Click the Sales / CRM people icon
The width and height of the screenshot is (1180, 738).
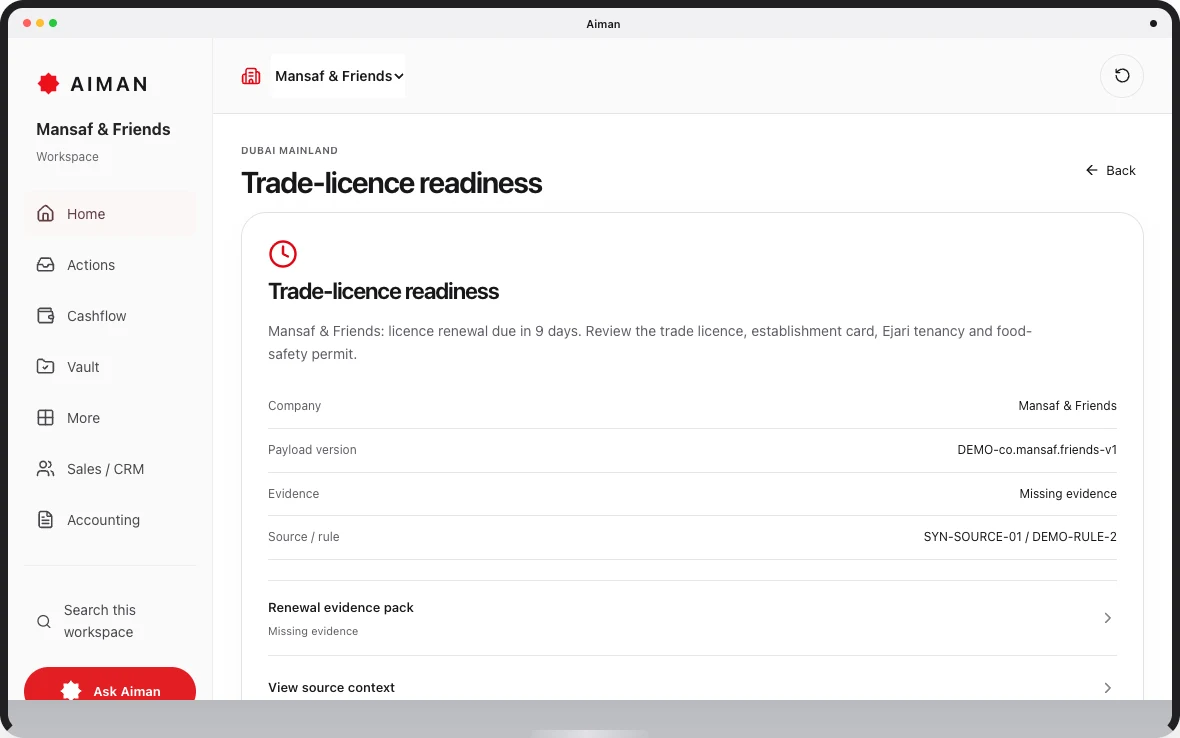pyautogui.click(x=45, y=469)
